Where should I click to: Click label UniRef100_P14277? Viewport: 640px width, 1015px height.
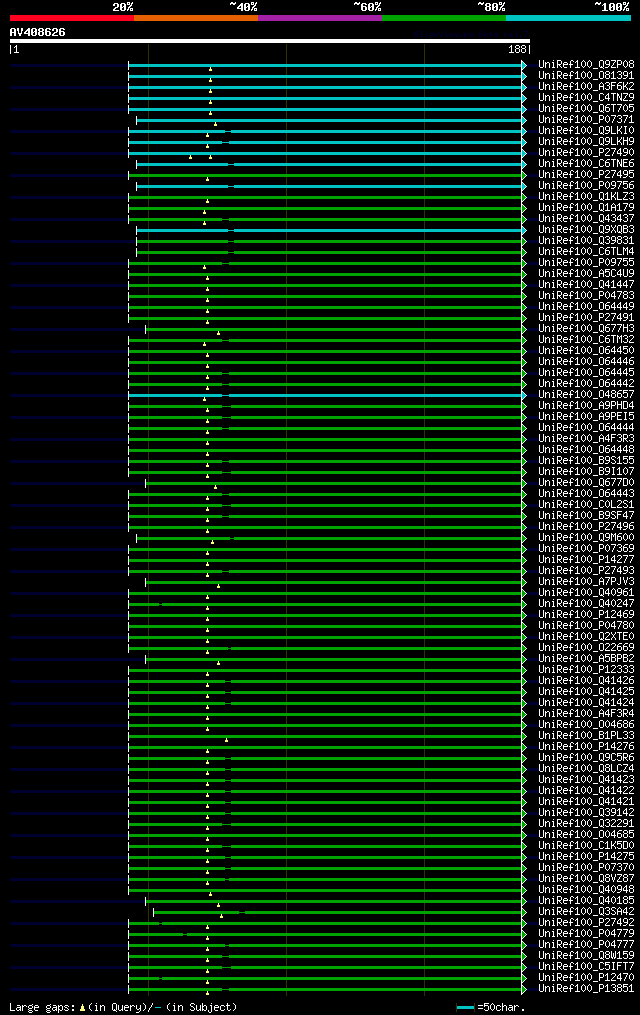point(586,559)
